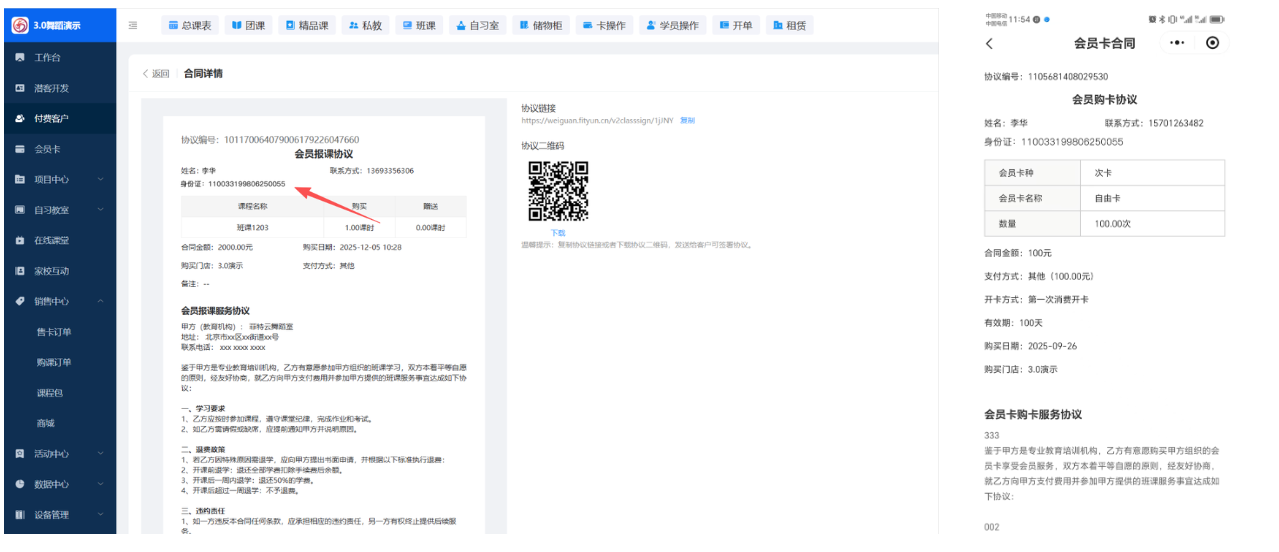The width and height of the screenshot is (1279, 552).
Task: Open 潜客开发 in the sidebar
Action: pyautogui.click(x=51, y=88)
